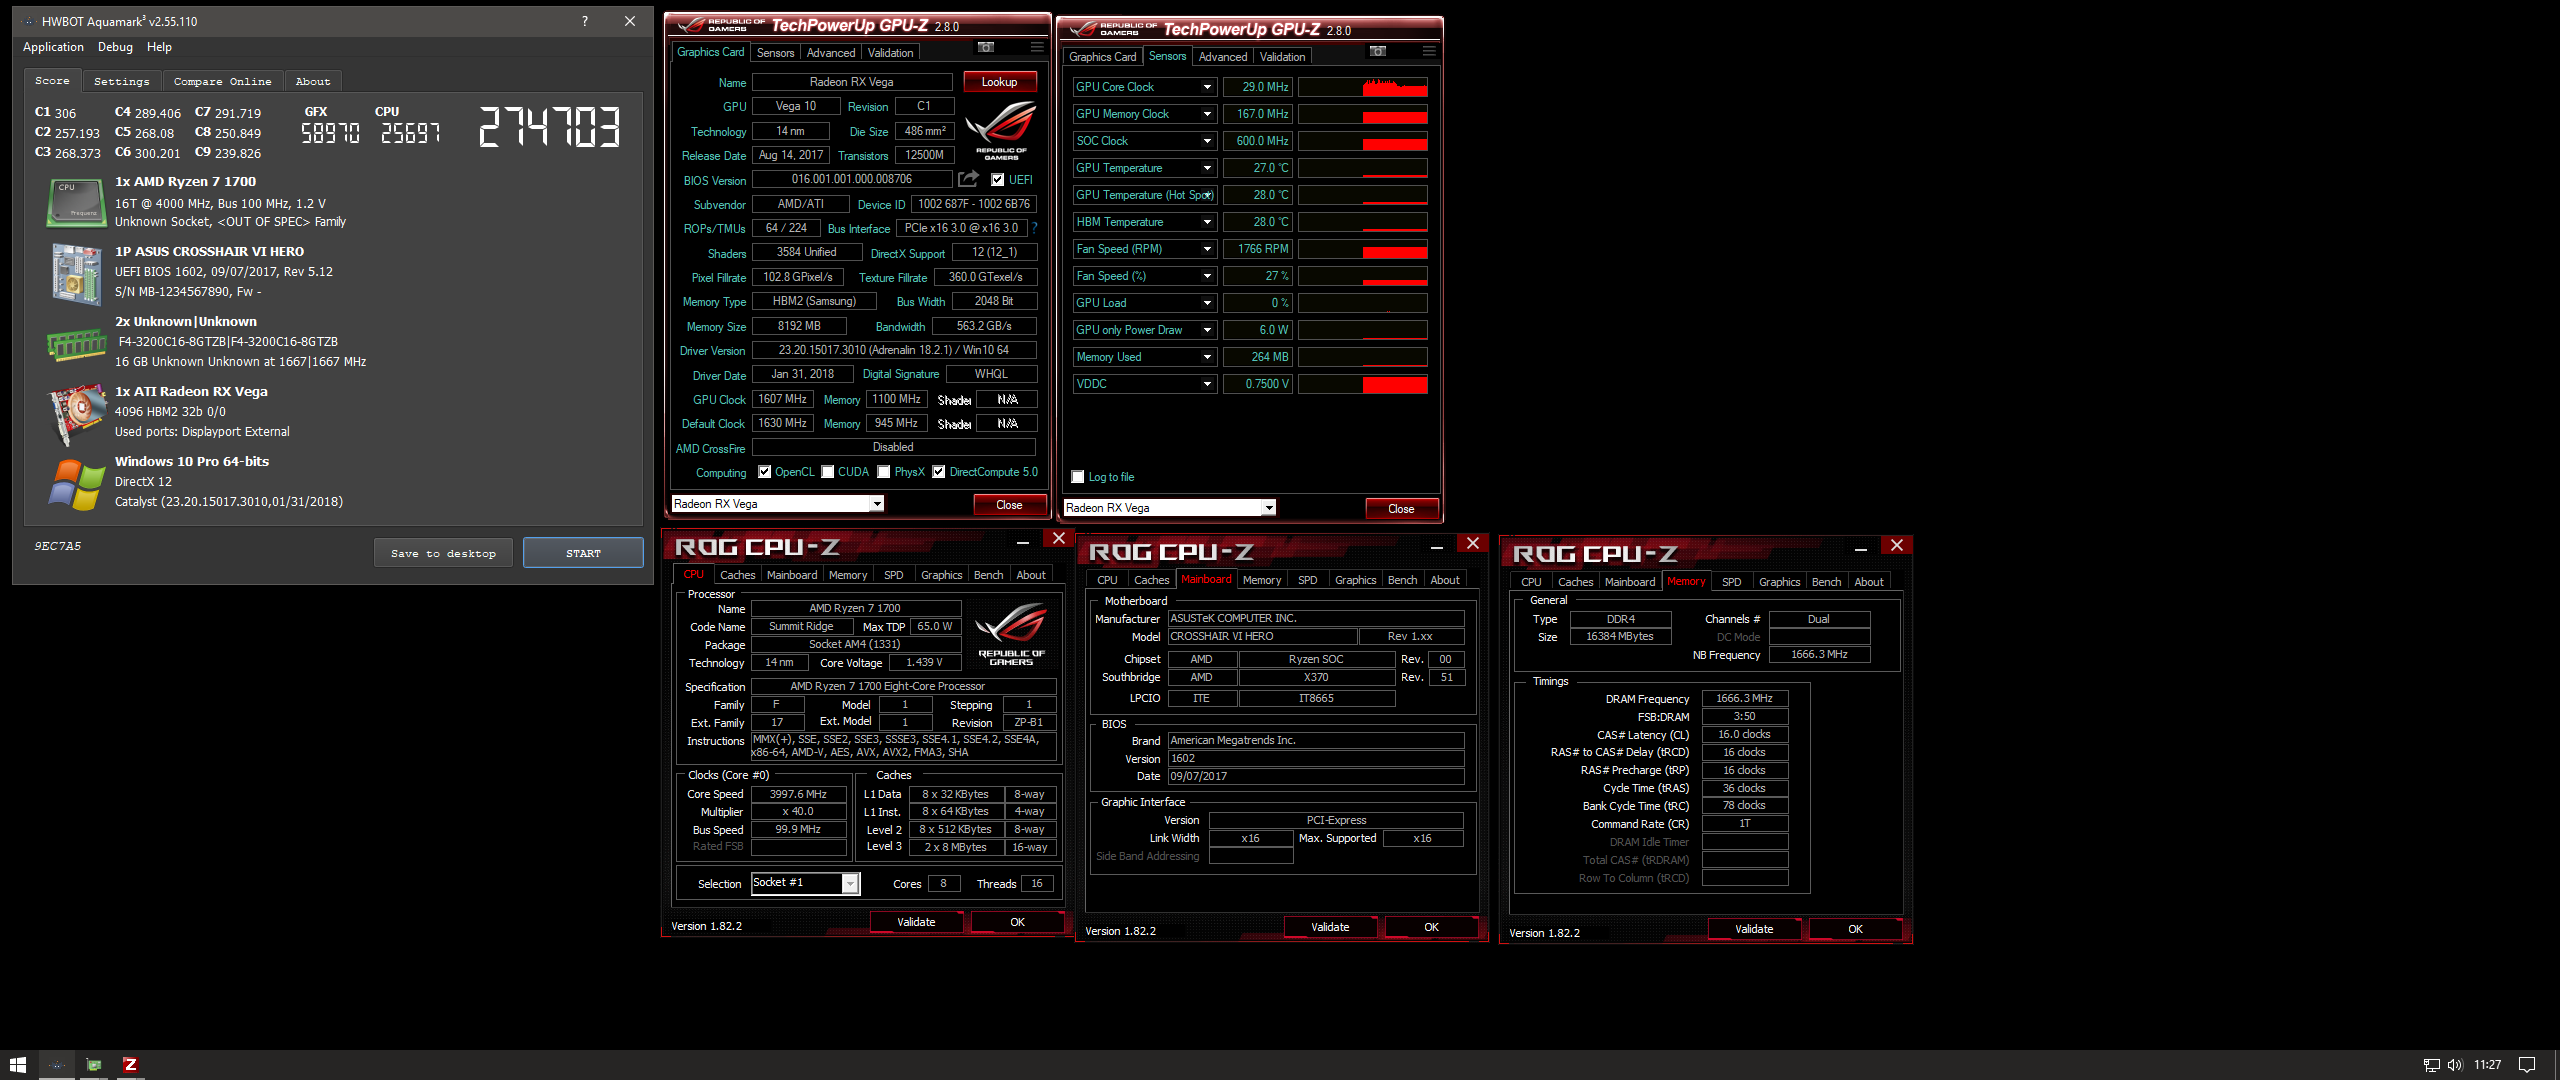This screenshot has height=1080, width=2560.
Task: Open the GPU Temperature sensor dropdown
Action: click(x=1207, y=168)
